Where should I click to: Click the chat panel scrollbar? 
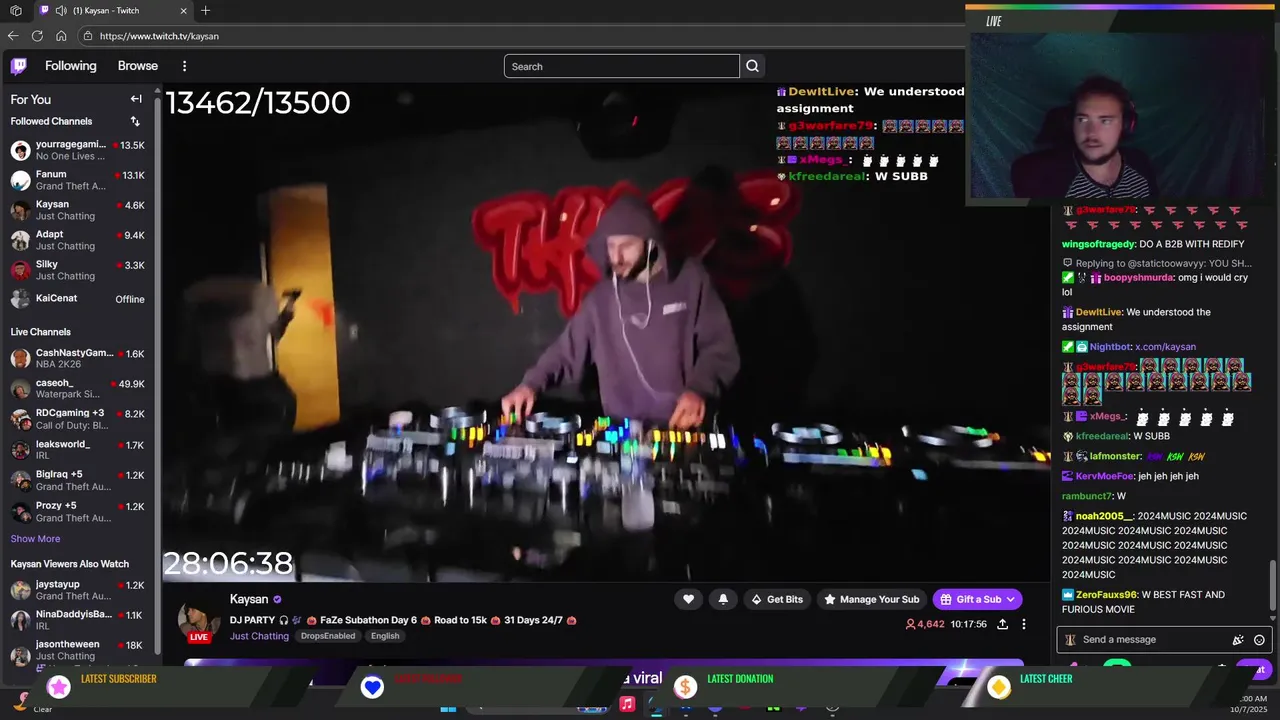pyautogui.click(x=1273, y=584)
